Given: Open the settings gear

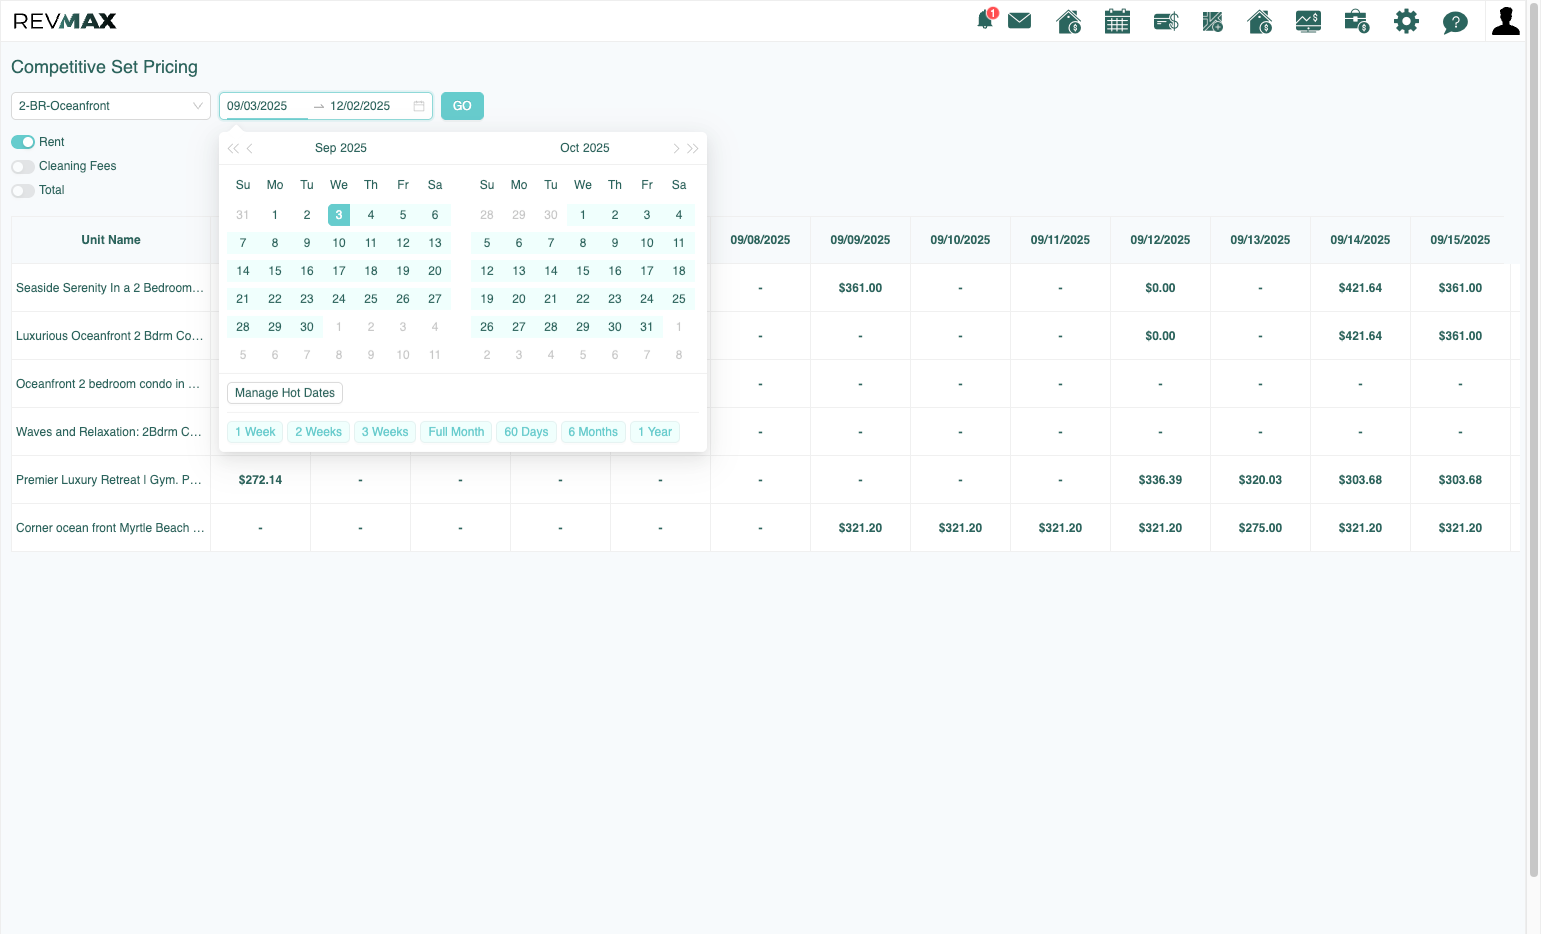Looking at the screenshot, I should (x=1406, y=21).
